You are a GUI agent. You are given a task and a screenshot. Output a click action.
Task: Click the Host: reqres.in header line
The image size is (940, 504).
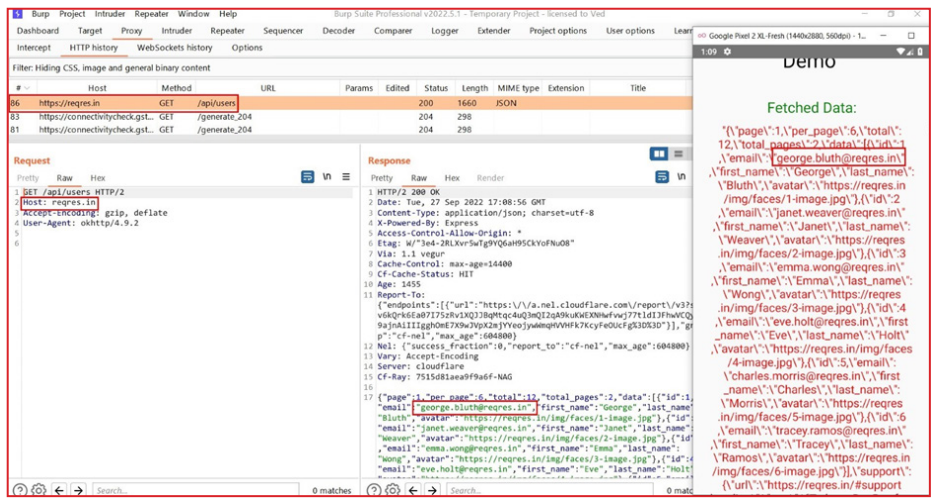59,203
